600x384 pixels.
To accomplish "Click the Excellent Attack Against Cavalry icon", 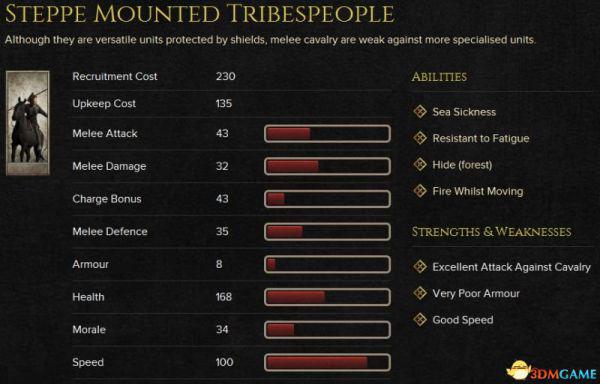I will pyautogui.click(x=420, y=267).
